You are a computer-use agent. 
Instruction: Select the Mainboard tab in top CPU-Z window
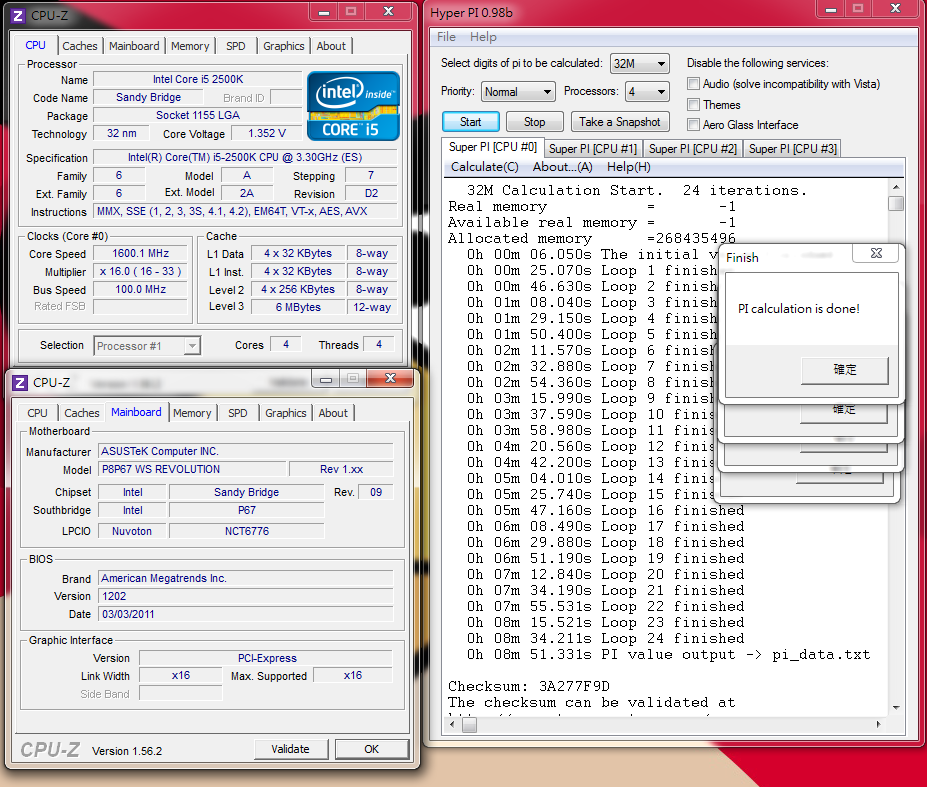[134, 46]
